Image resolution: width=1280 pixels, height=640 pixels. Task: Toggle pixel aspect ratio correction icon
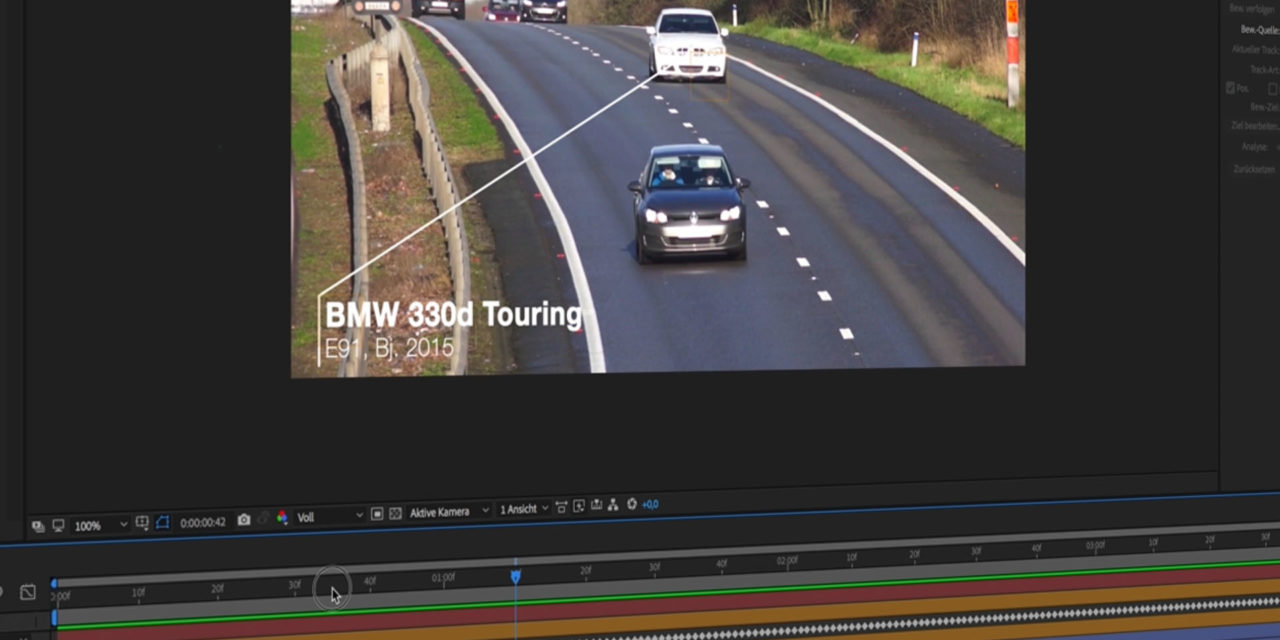(561, 507)
